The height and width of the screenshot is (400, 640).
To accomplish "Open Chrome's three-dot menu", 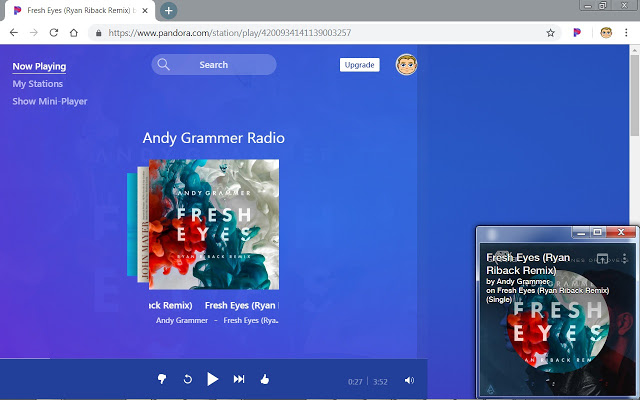I will coord(626,33).
